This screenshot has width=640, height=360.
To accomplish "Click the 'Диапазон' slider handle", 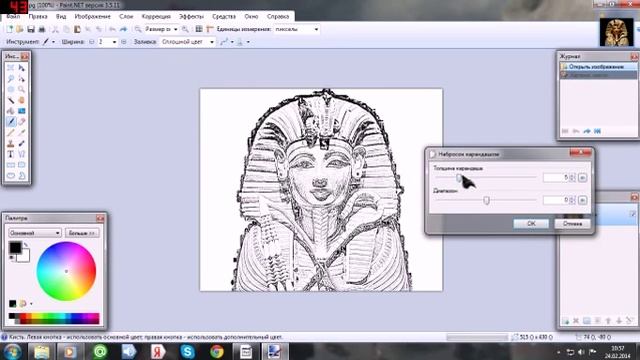I will 486,200.
